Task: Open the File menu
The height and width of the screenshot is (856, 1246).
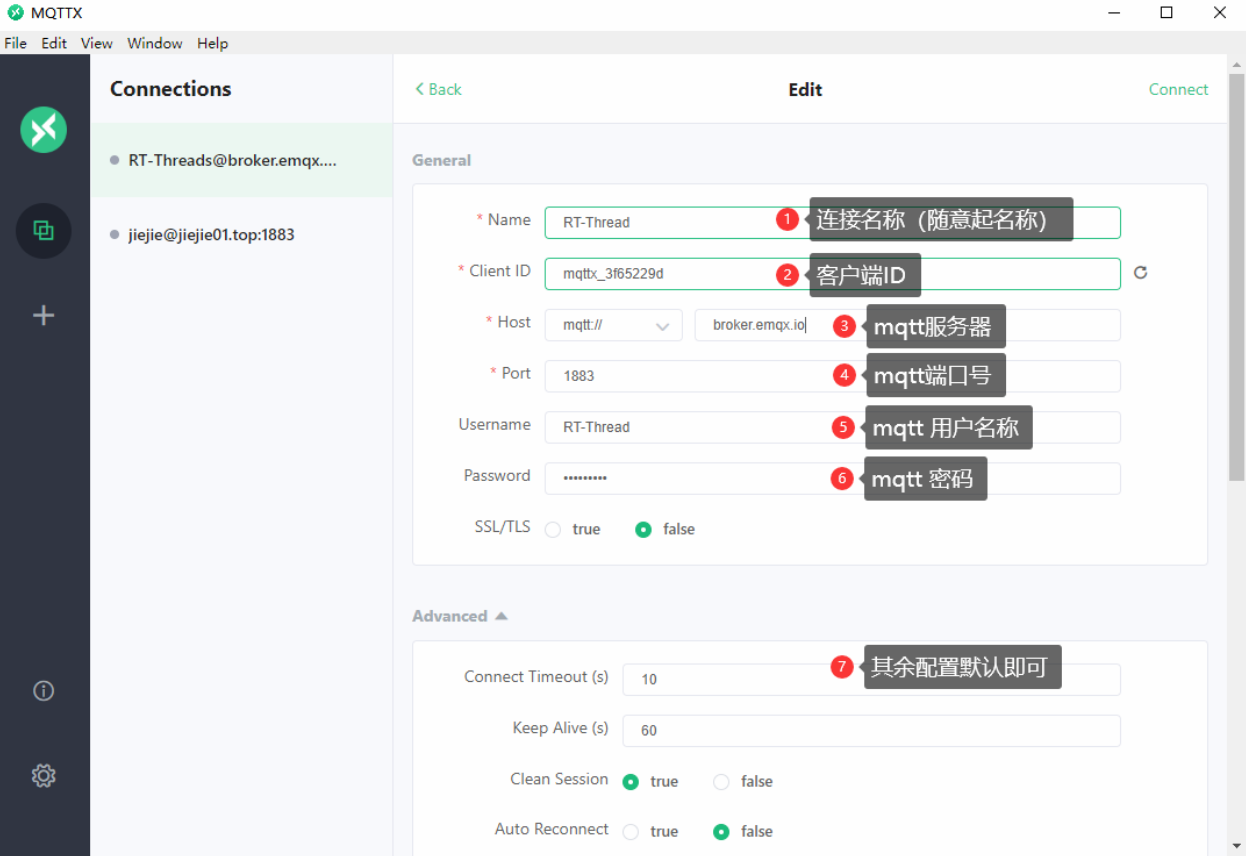Action: coord(15,43)
